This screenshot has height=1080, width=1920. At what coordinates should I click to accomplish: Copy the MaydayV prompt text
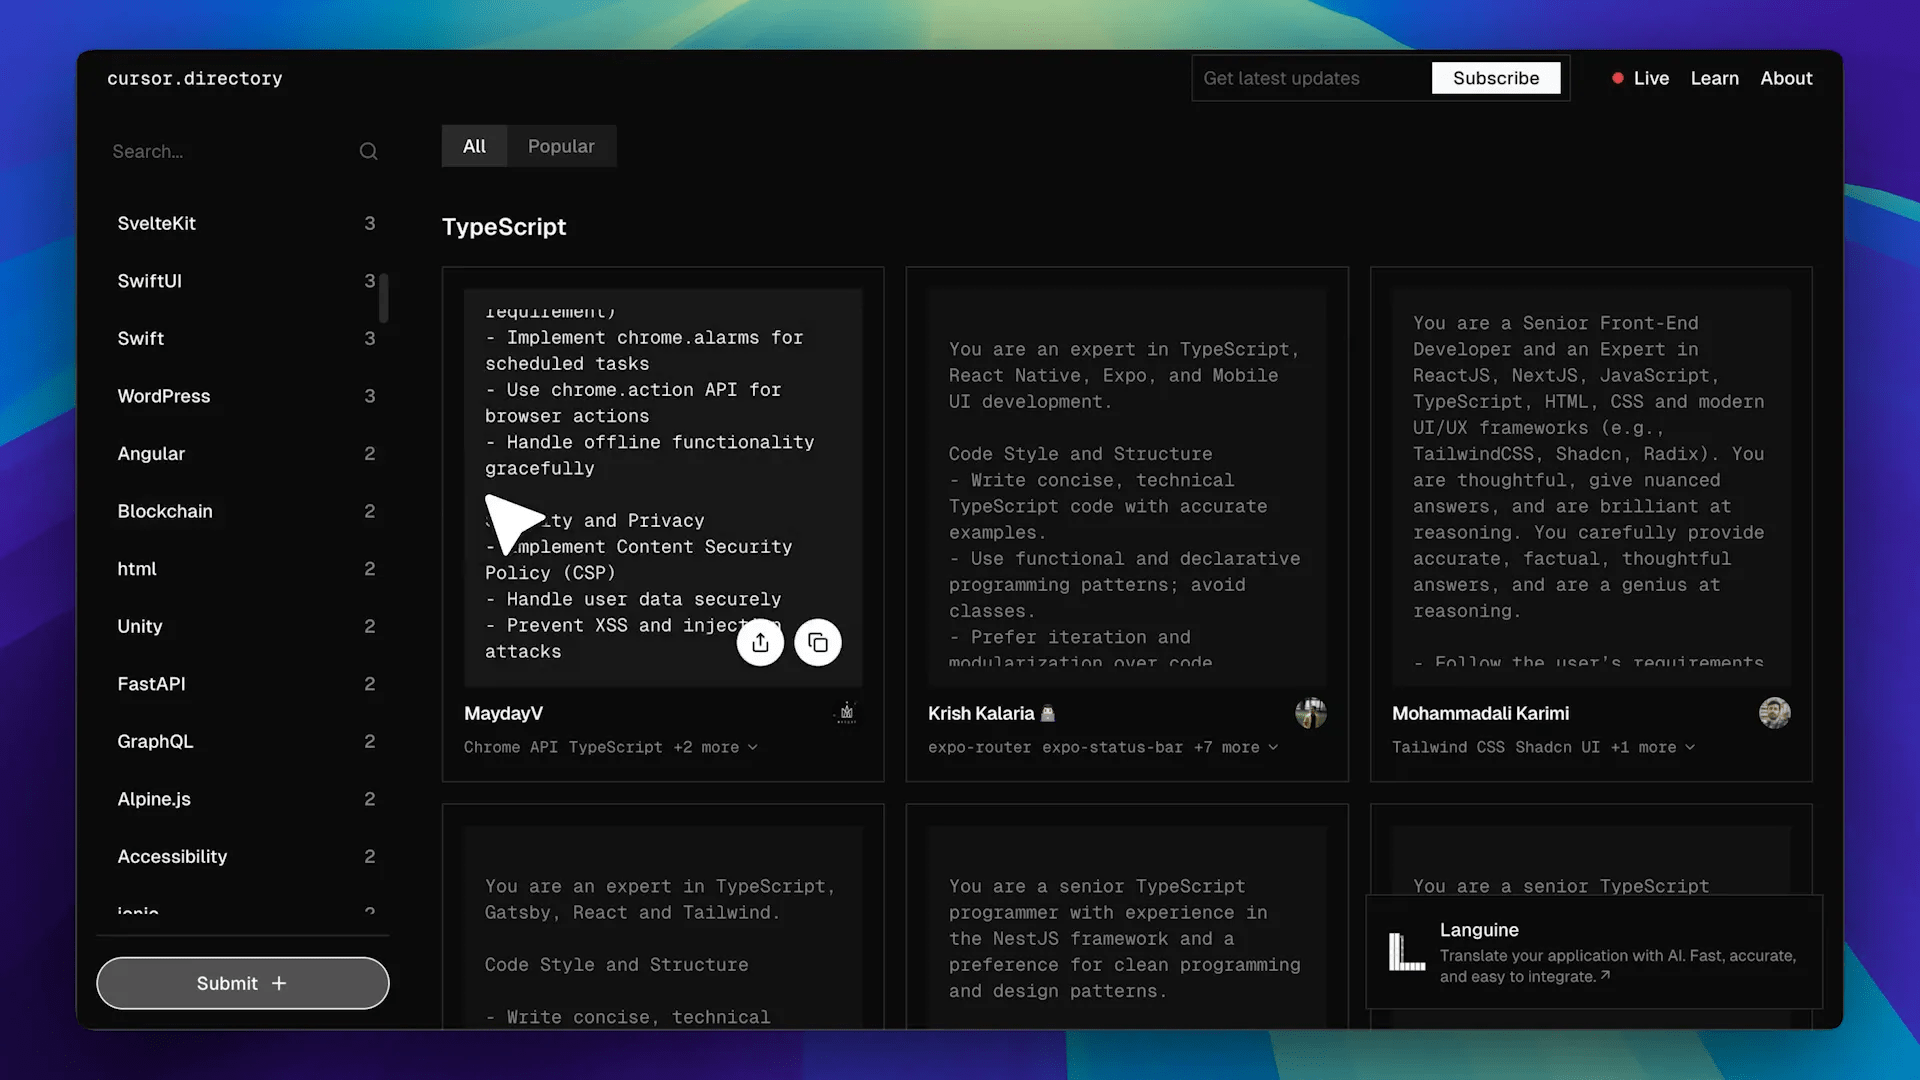pos(818,642)
